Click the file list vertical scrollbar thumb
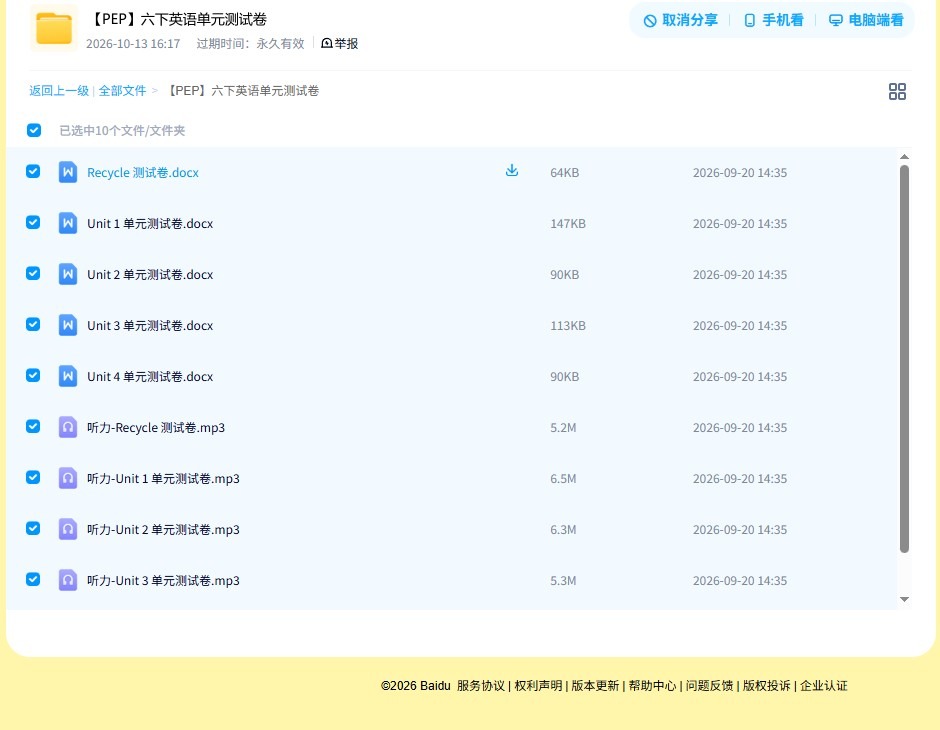Image resolution: width=940 pixels, height=730 pixels. (905, 358)
